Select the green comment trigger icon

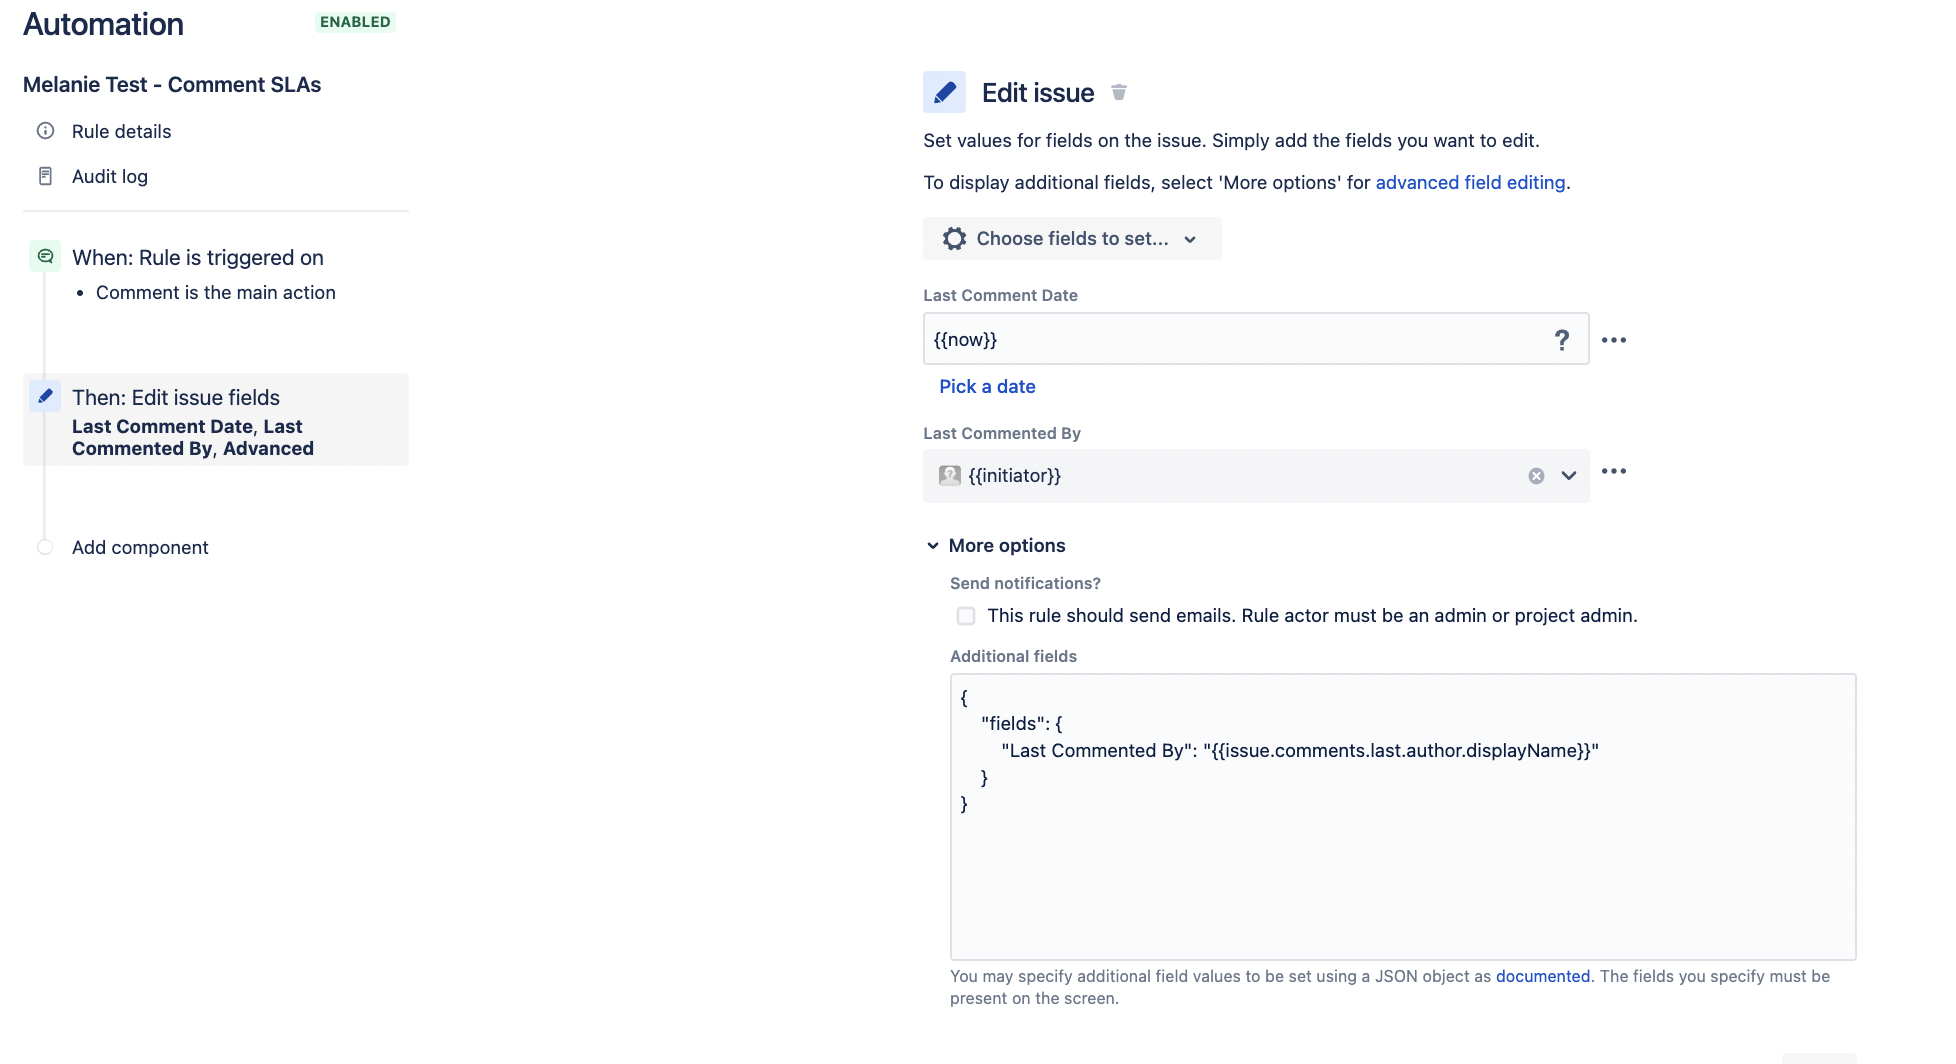coord(45,256)
